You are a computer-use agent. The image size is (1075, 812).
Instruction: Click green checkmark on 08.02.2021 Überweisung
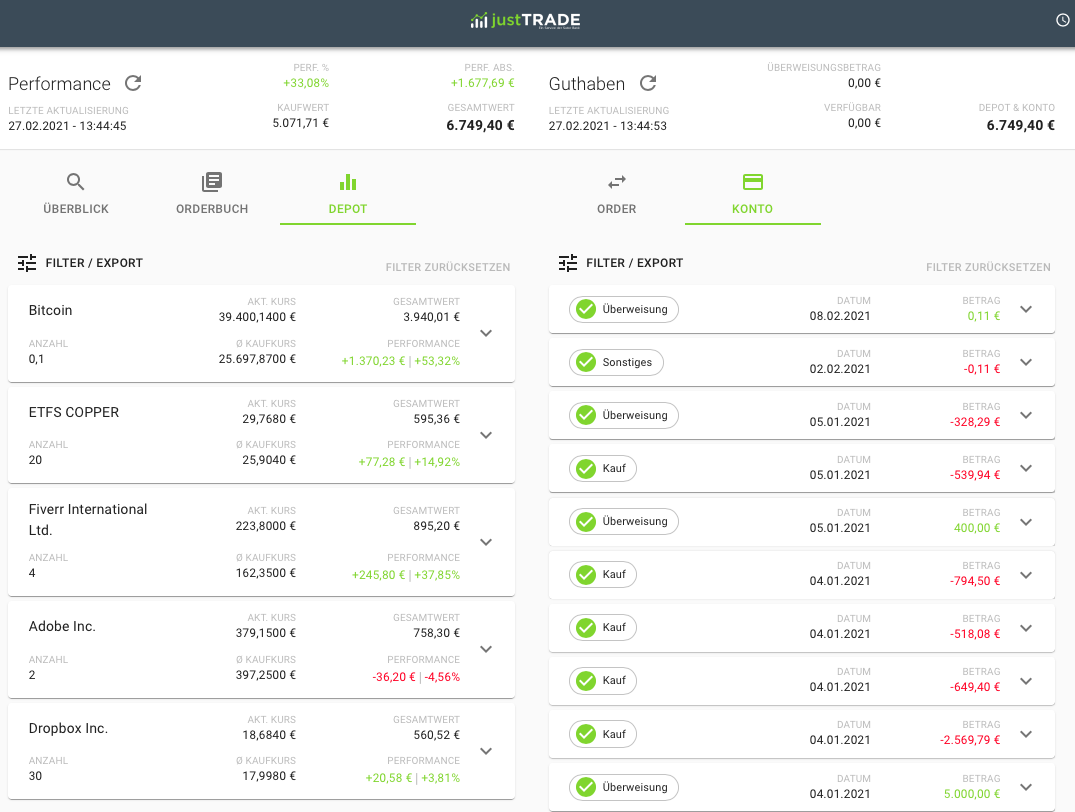click(x=586, y=309)
